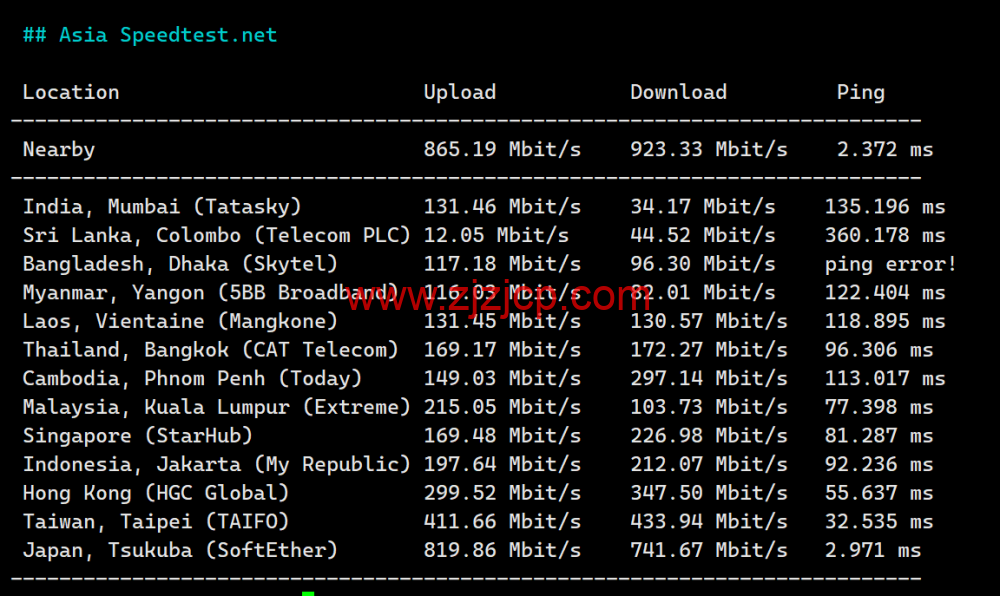This screenshot has width=1000, height=596.
Task: Select the Upload column header
Action: [x=459, y=91]
